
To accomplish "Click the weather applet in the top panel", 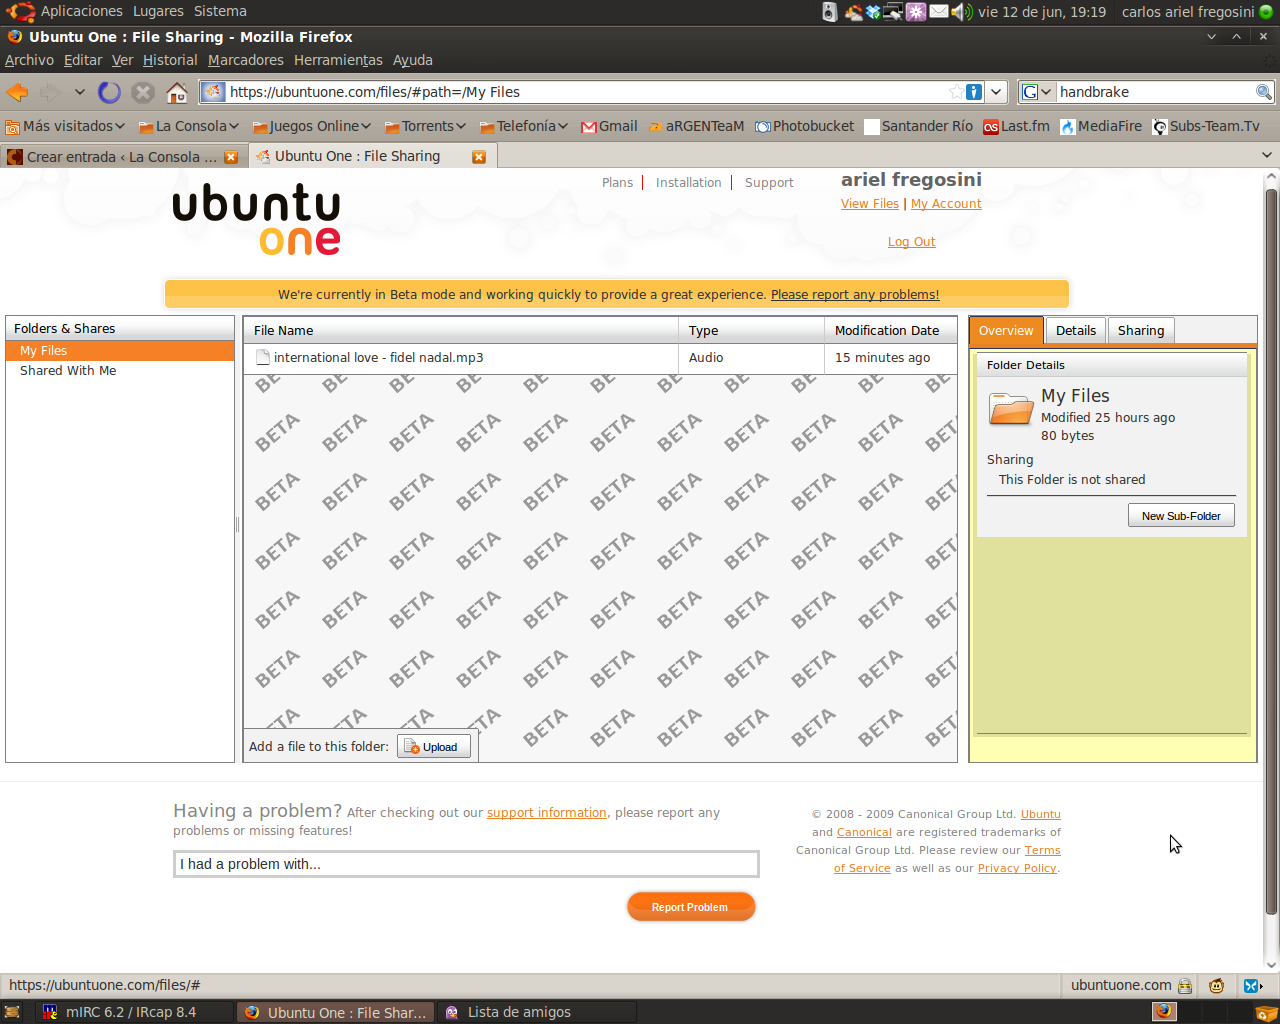I will 854,12.
